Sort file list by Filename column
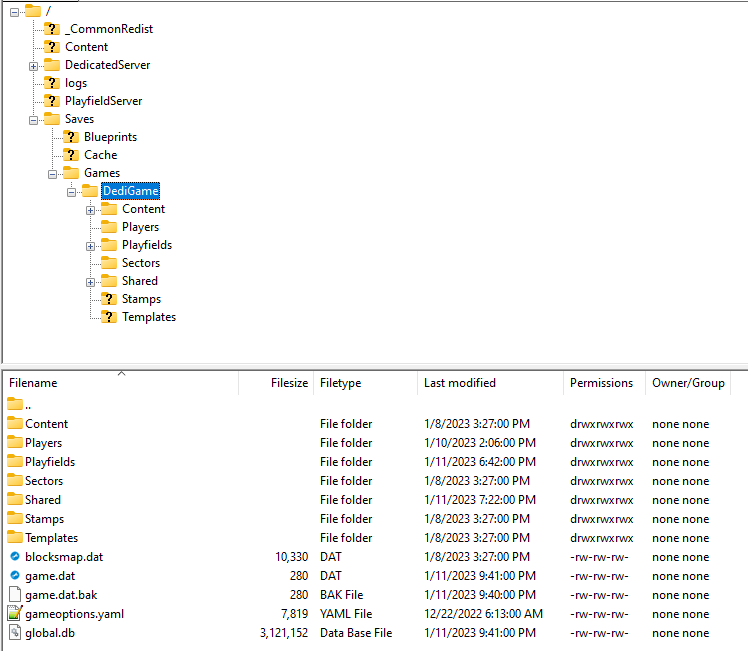This screenshot has width=748, height=651. coord(120,383)
